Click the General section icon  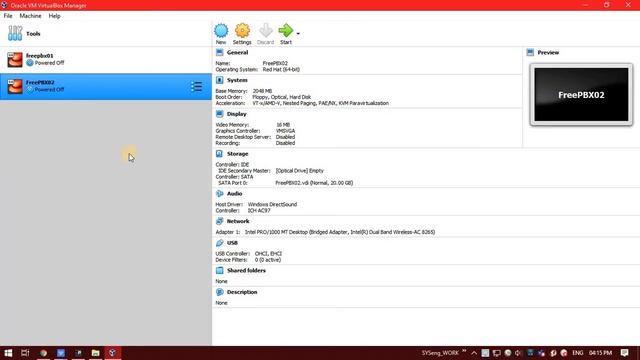220,52
